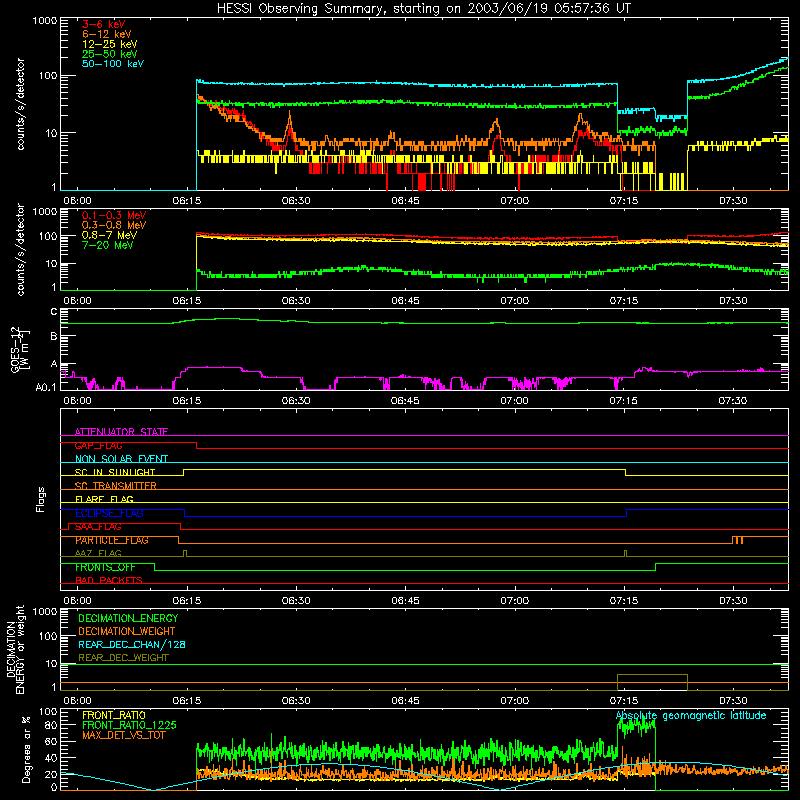Select the DECIMATION_ENERGY legend label
This screenshot has height=800, width=800.
point(128,618)
